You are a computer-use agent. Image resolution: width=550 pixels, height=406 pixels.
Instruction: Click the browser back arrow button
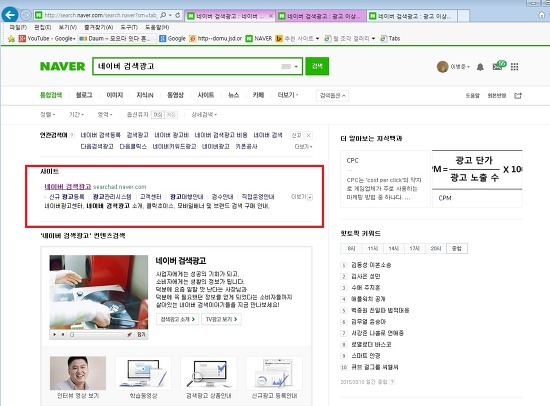(10, 15)
